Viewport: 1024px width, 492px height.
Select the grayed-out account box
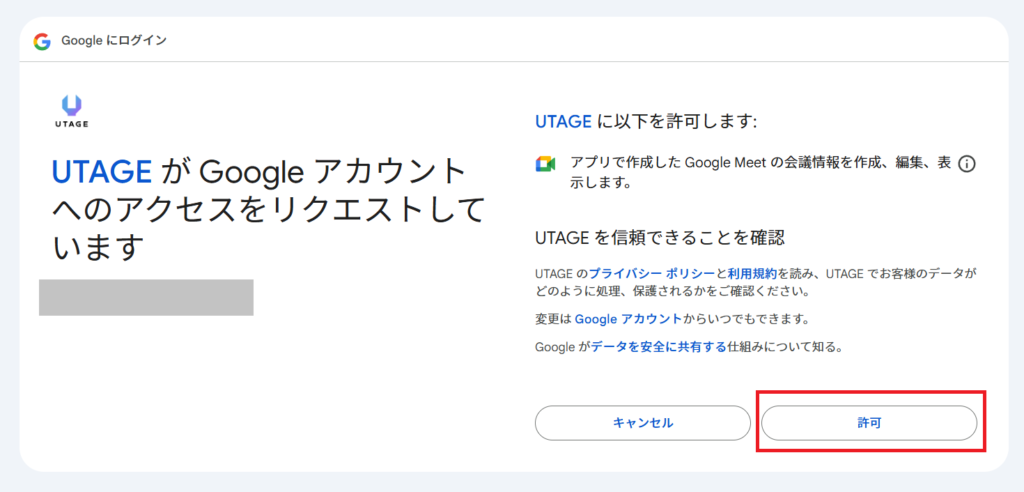[x=146, y=298]
